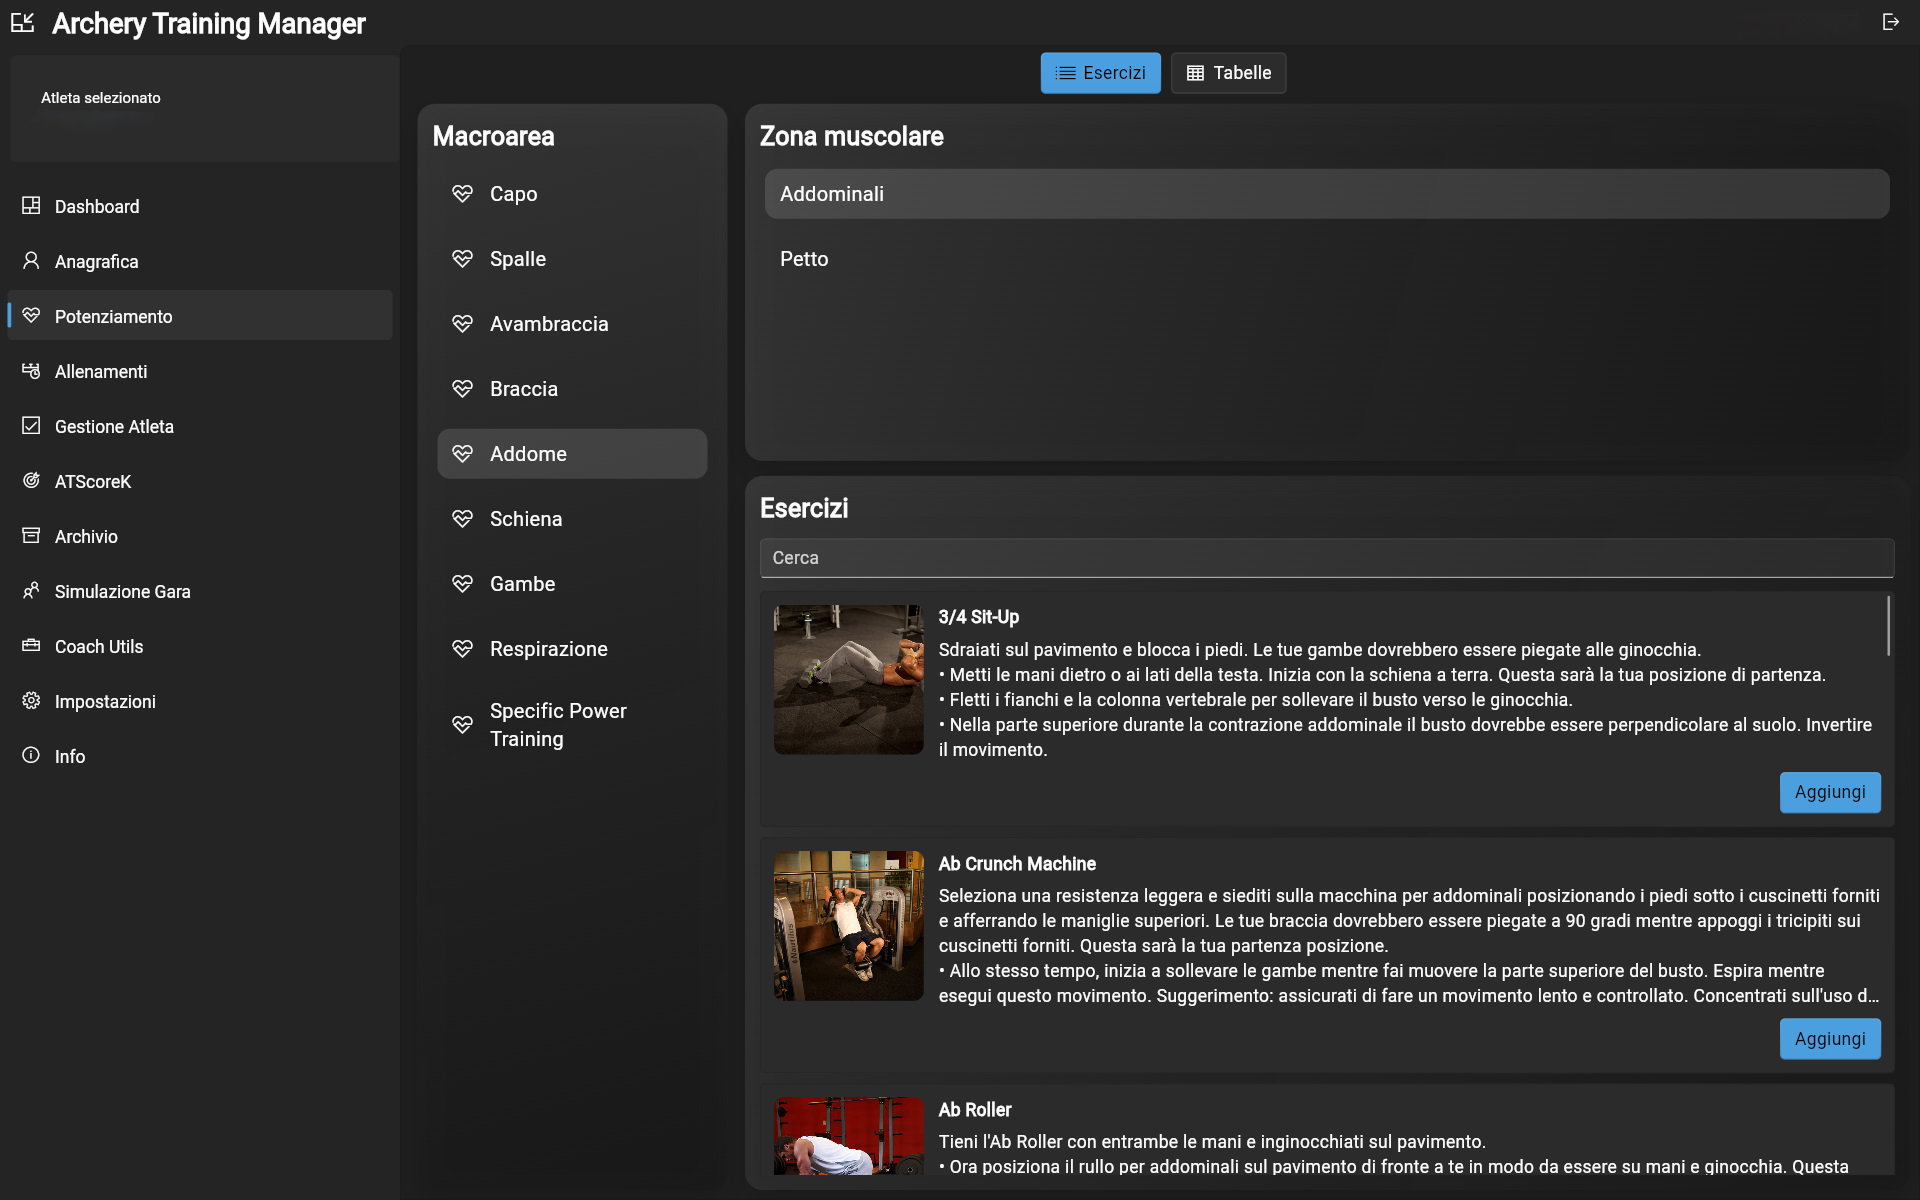
Task: Click the heart icon beside Avambraccia
Action: pos(462,323)
